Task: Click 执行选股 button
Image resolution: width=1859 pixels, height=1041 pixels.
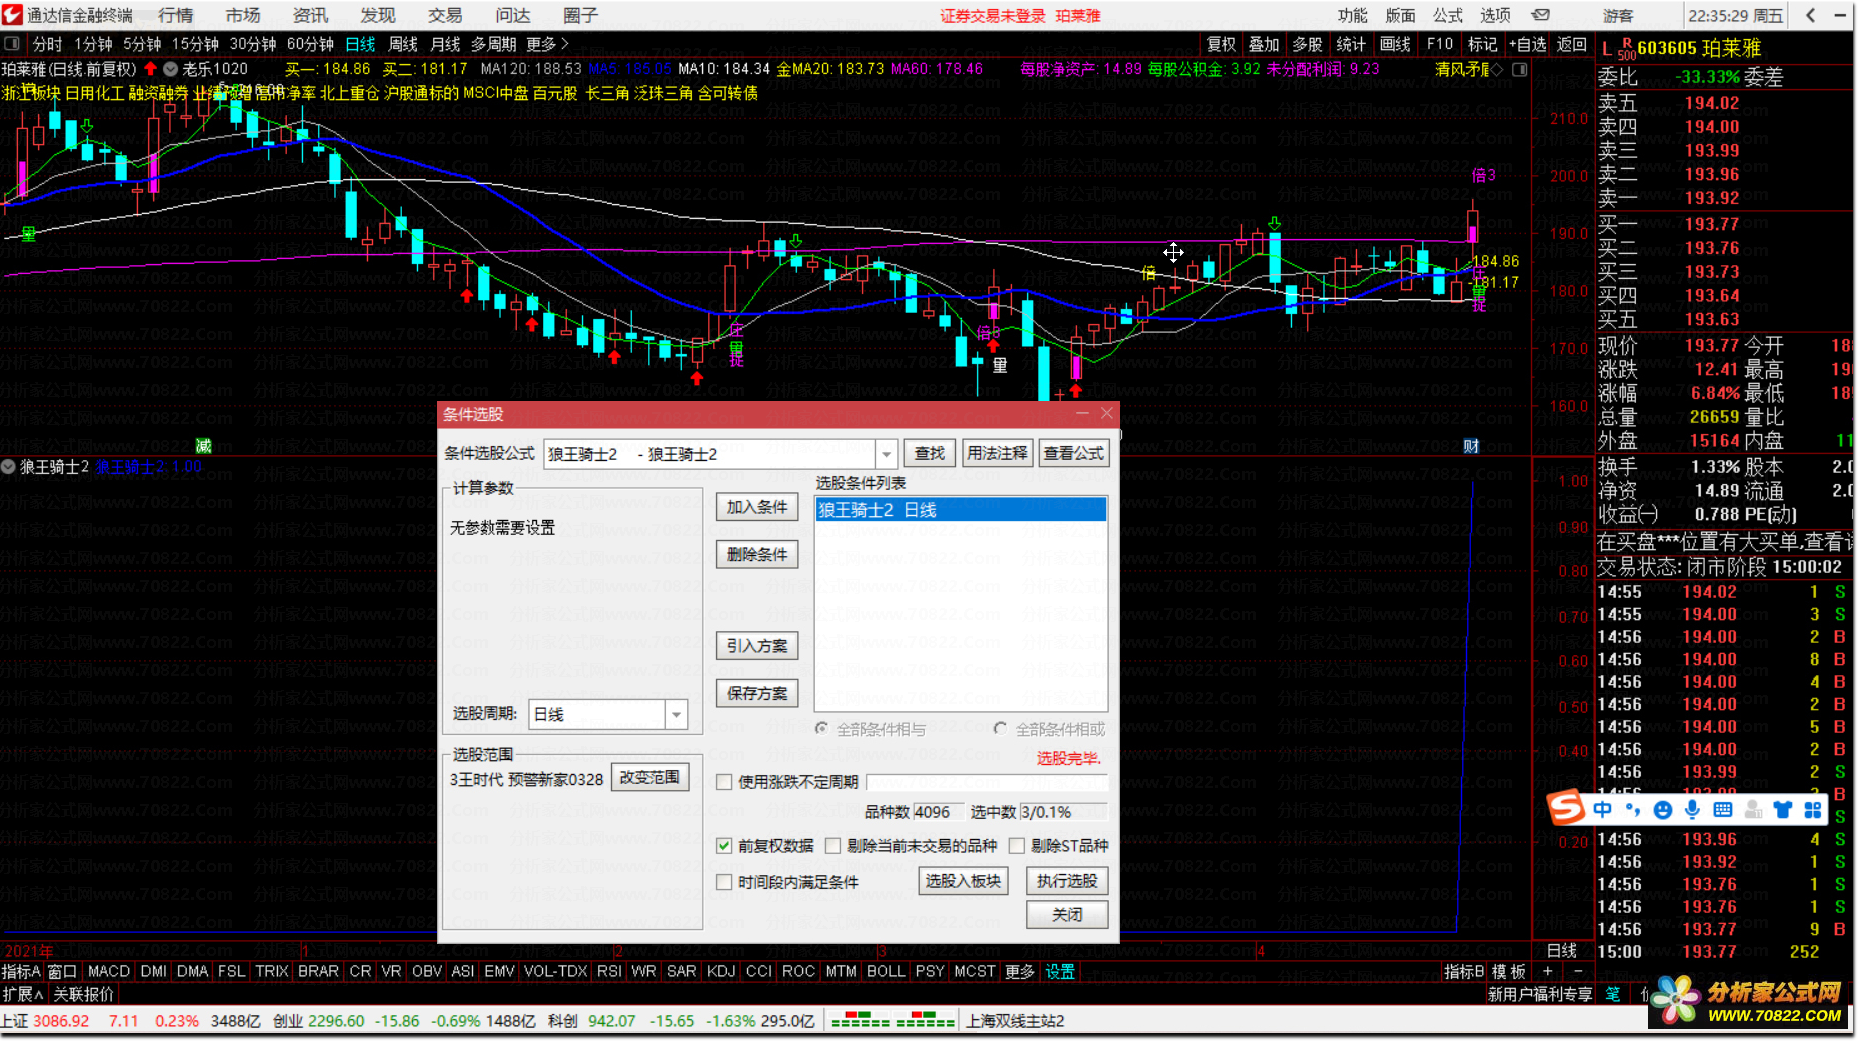Action: (x=1067, y=881)
